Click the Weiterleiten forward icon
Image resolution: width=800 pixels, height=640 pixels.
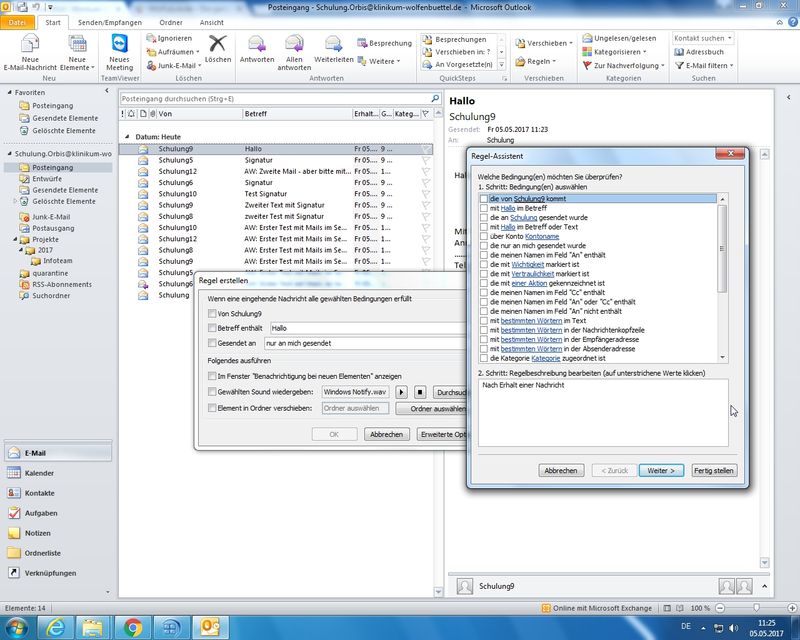point(334,45)
